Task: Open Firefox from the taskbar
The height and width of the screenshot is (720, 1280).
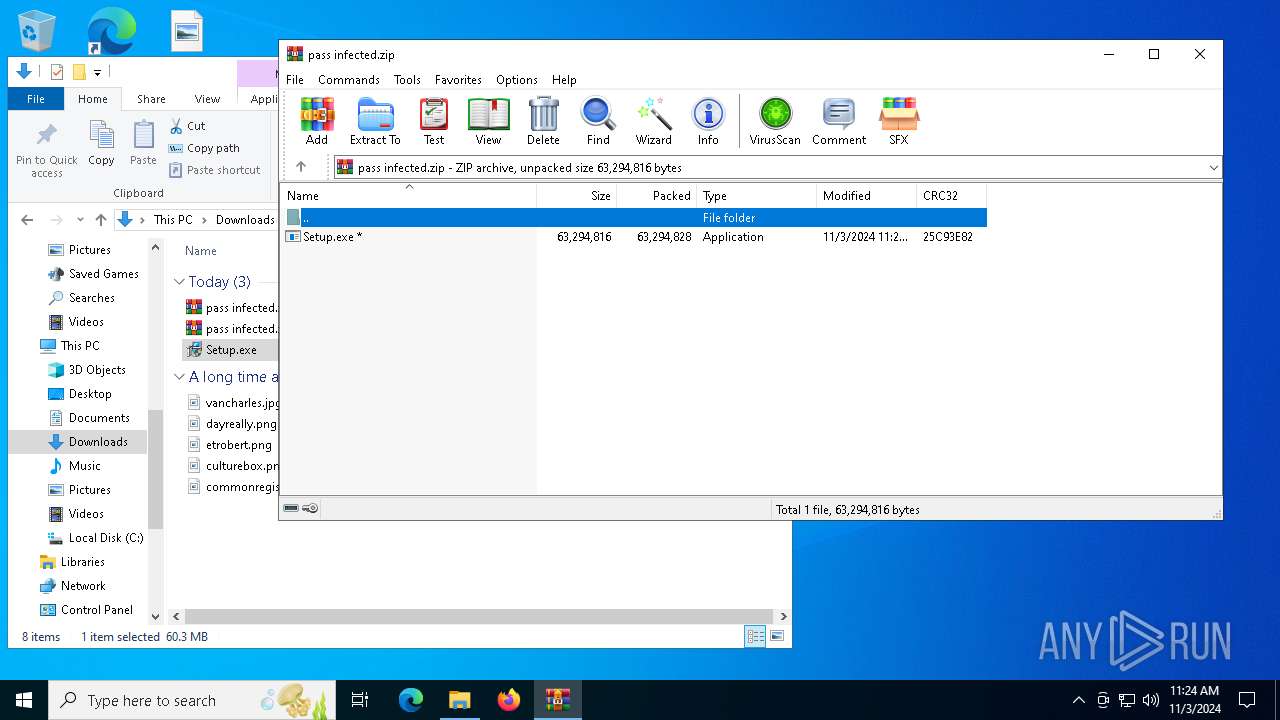Action: pyautogui.click(x=509, y=700)
